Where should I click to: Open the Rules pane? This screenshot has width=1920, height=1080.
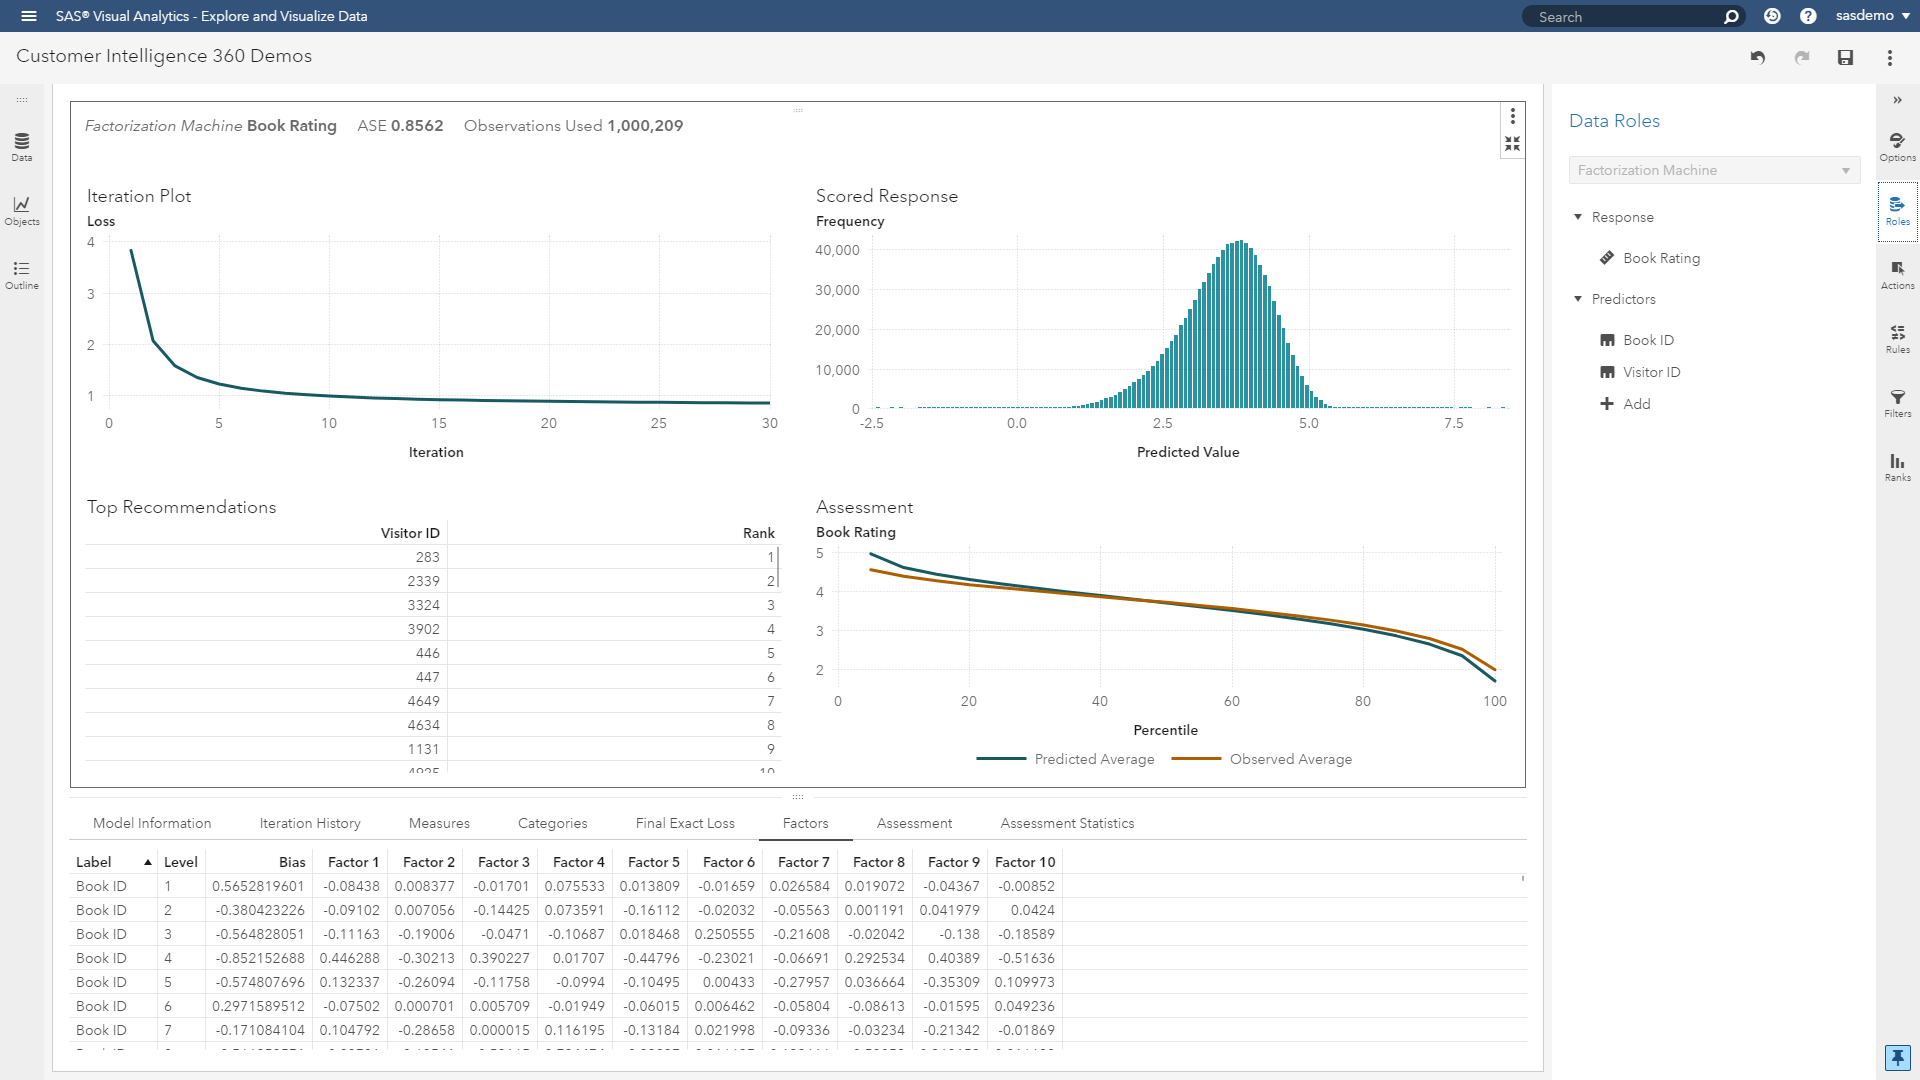[1897, 338]
